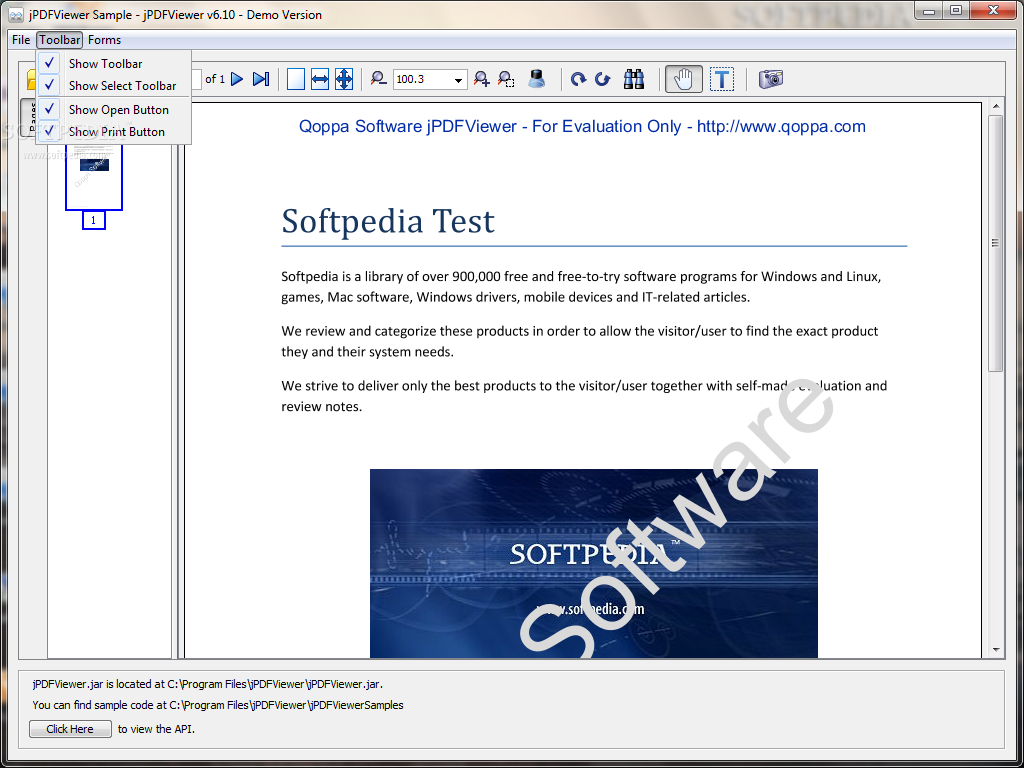This screenshot has width=1024, height=768.
Task: Rotate page counterclockwise
Action: [x=603, y=80]
